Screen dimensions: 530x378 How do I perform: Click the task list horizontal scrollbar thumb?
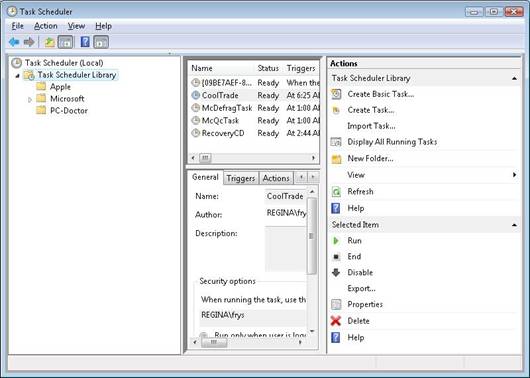[205, 158]
